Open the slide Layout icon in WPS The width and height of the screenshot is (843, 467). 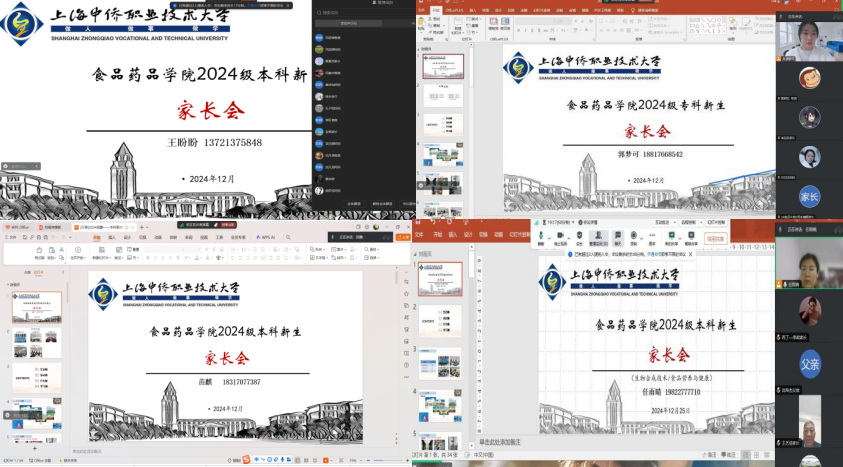click(x=119, y=250)
